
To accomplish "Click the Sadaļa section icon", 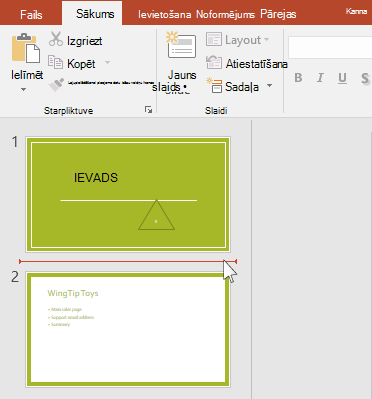I will tap(214, 85).
